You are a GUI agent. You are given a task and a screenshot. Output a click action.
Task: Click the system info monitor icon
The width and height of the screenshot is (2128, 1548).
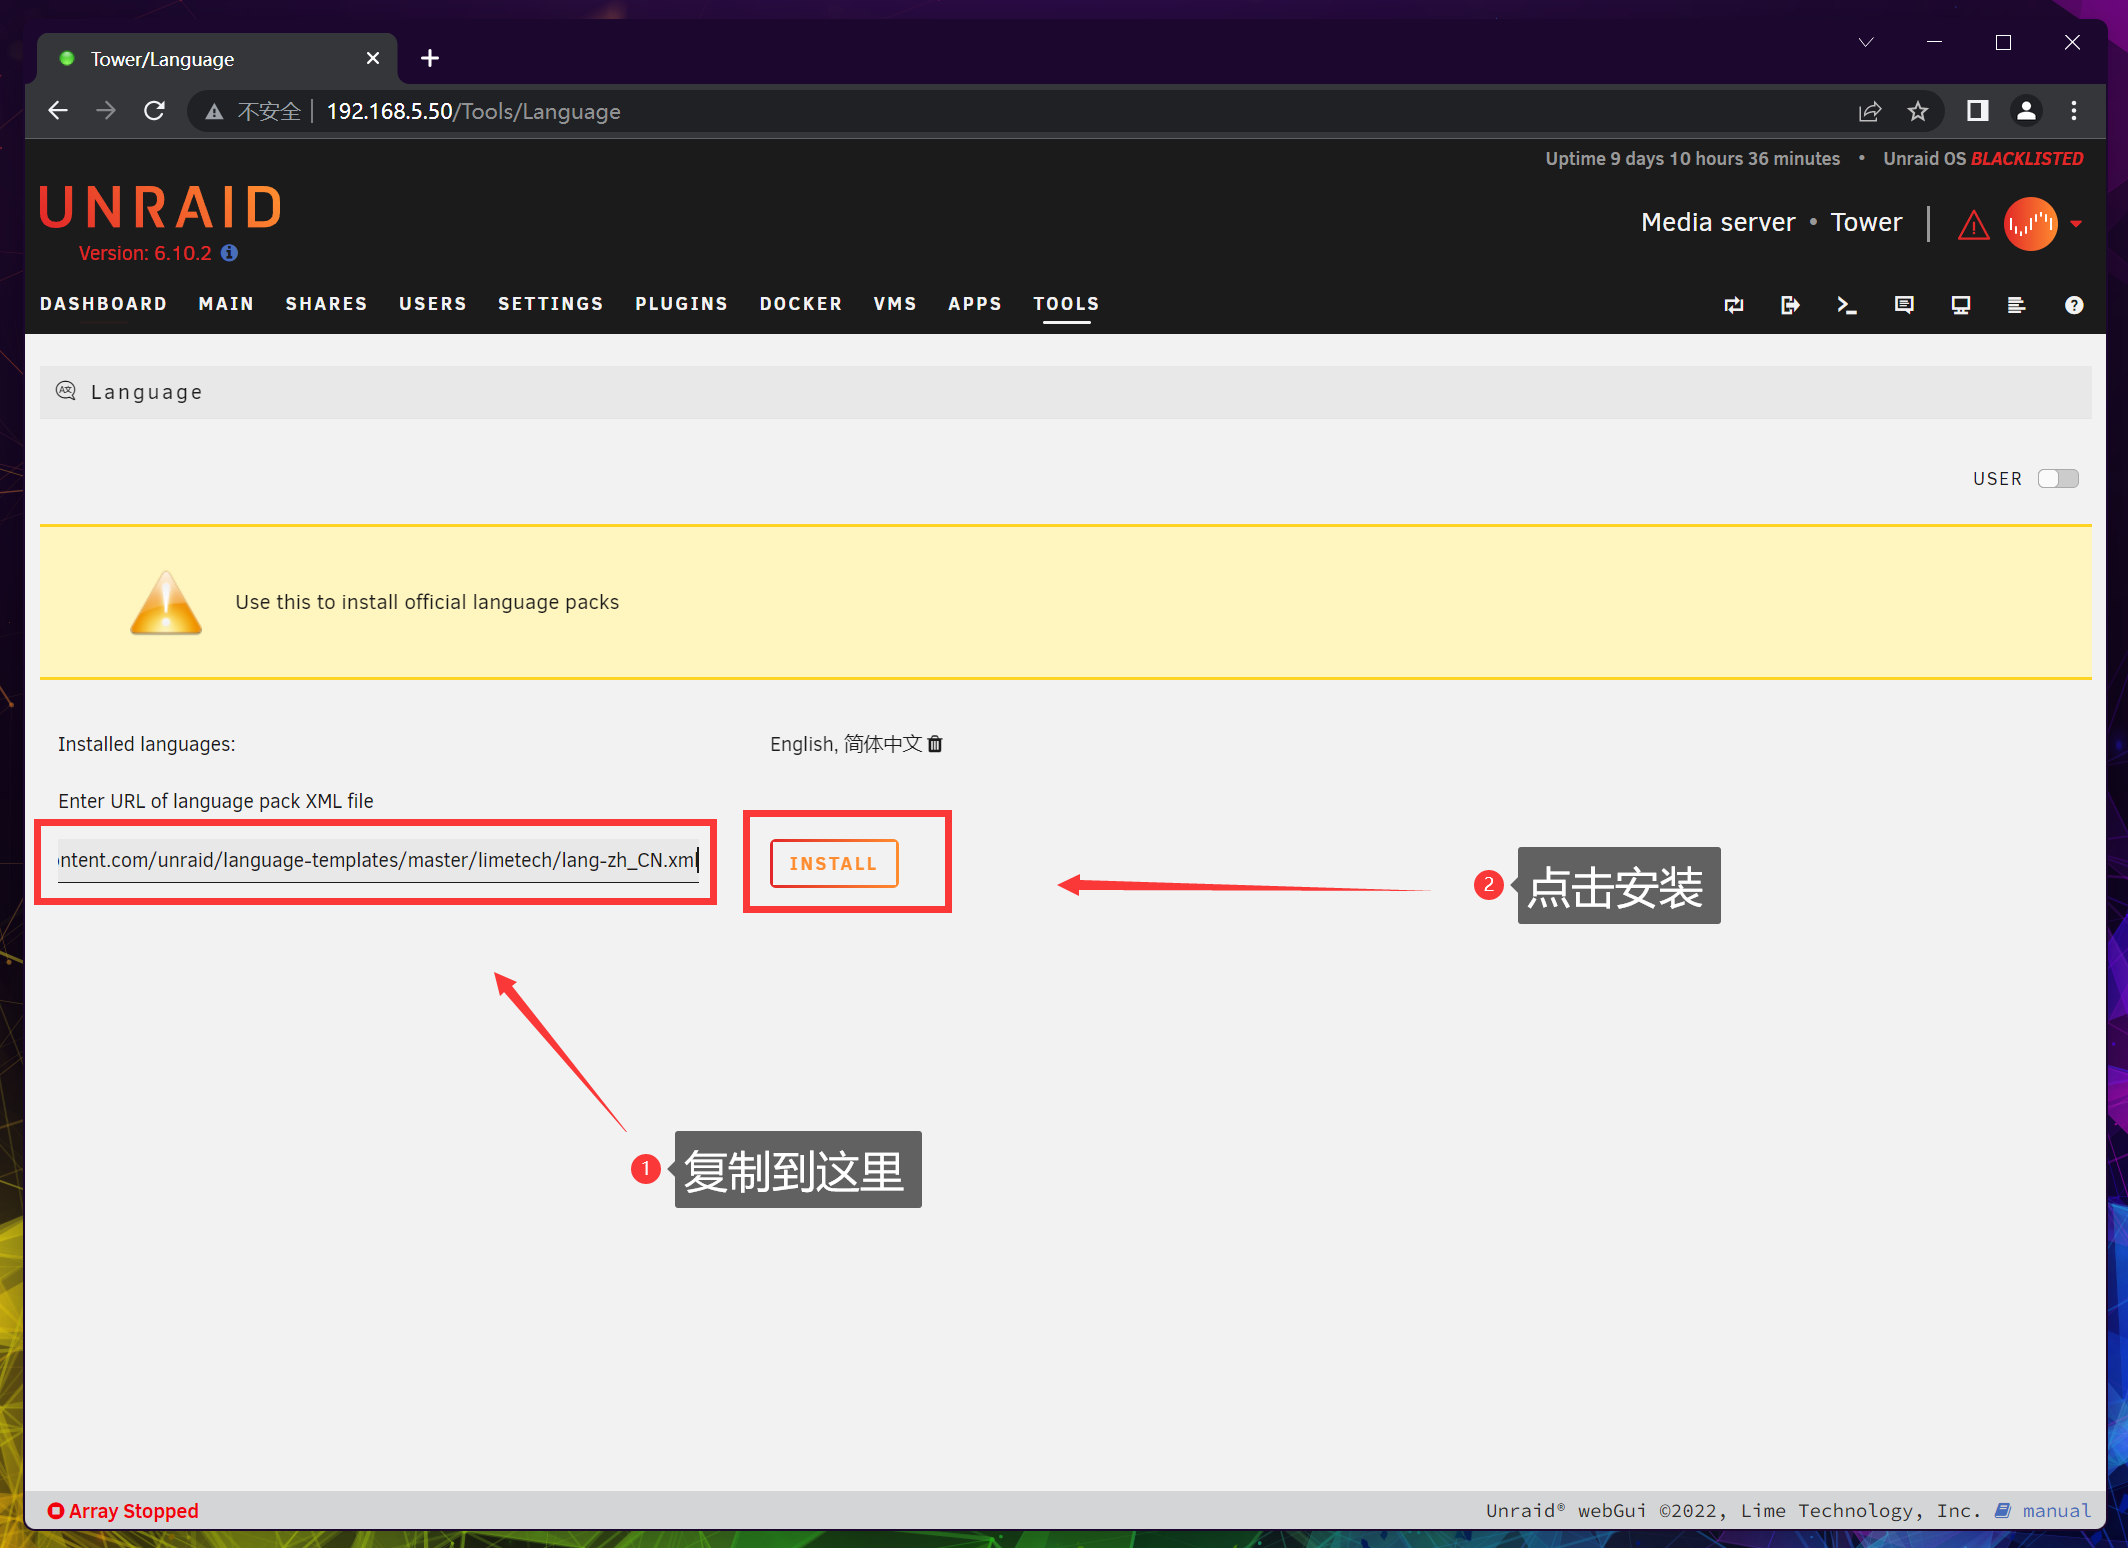point(1960,305)
